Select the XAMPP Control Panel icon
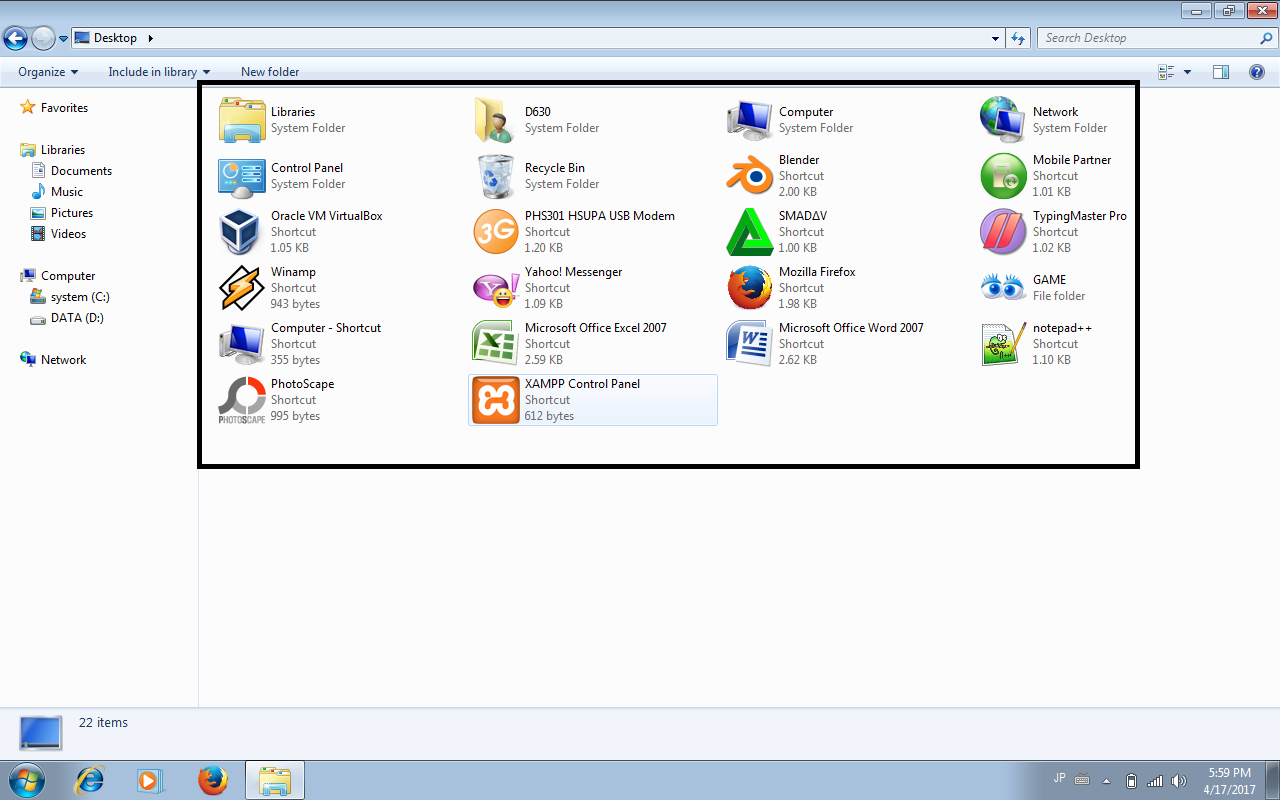Image resolution: width=1280 pixels, height=800 pixels. (496, 400)
